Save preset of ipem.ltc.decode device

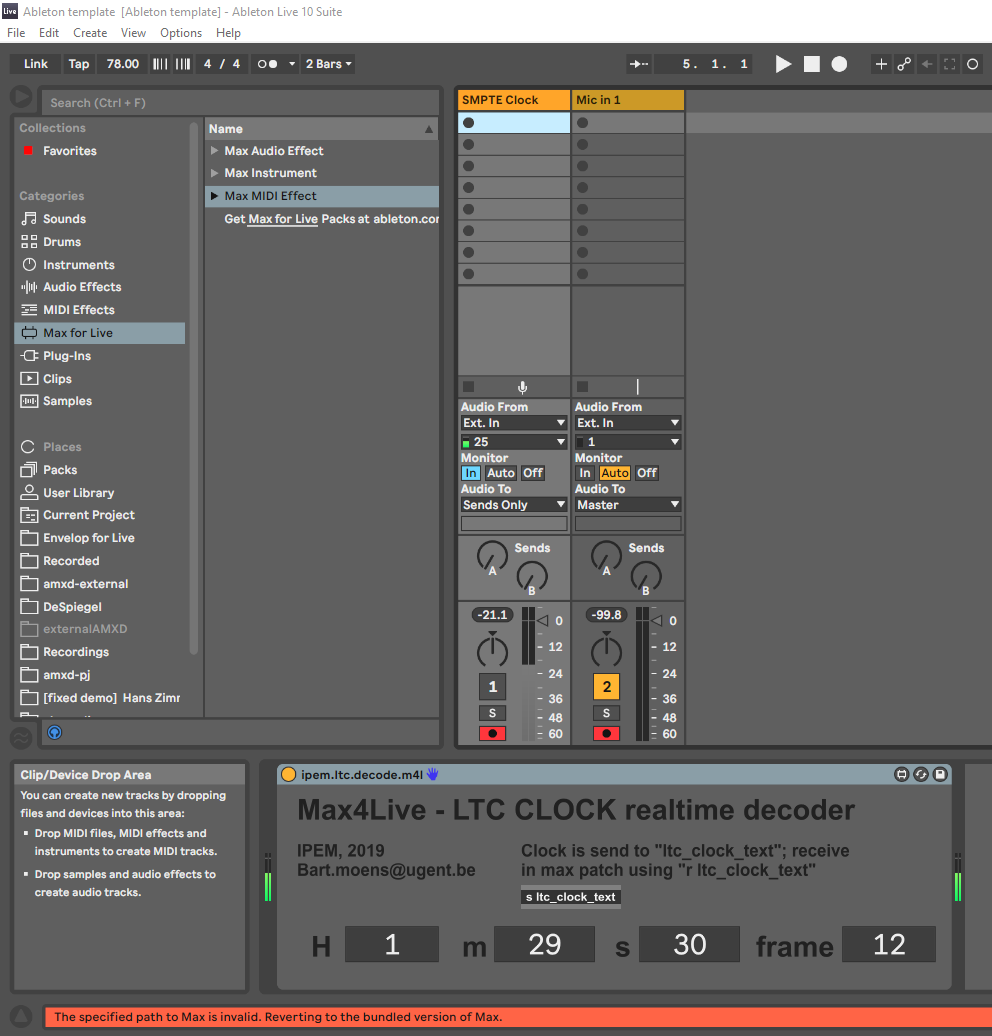pos(940,774)
